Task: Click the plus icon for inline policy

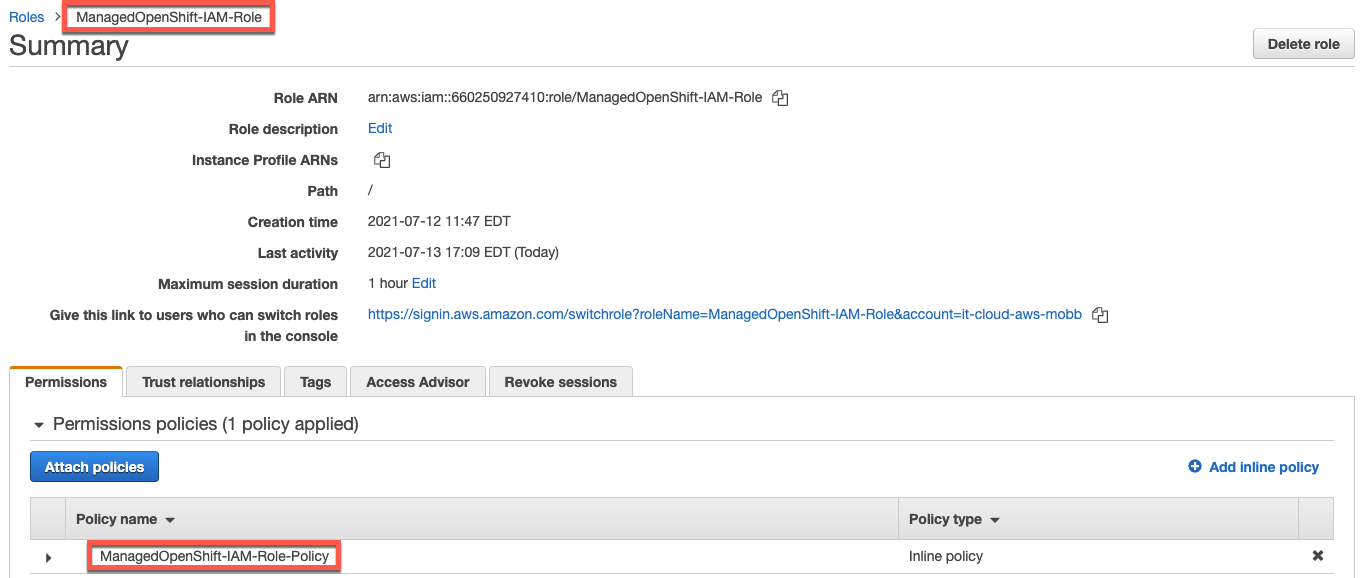Action: pos(1194,467)
